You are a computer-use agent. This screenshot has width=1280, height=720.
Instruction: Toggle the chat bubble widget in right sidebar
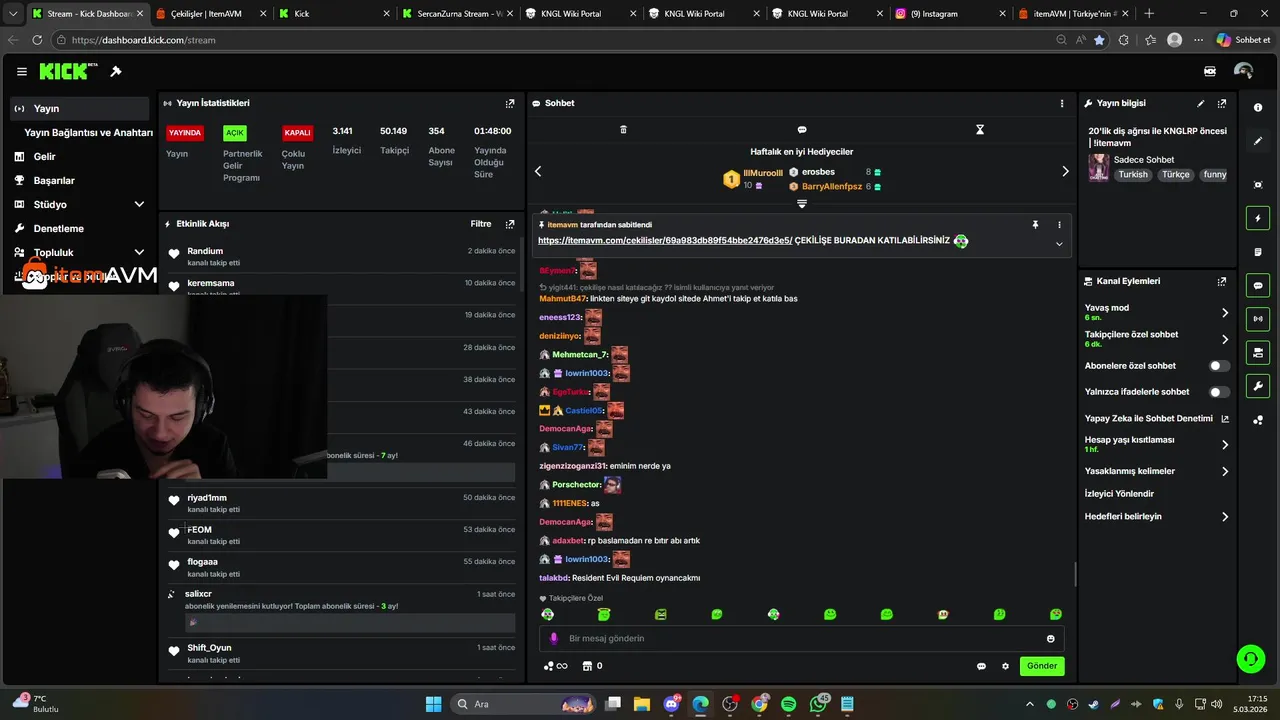pos(1258,285)
